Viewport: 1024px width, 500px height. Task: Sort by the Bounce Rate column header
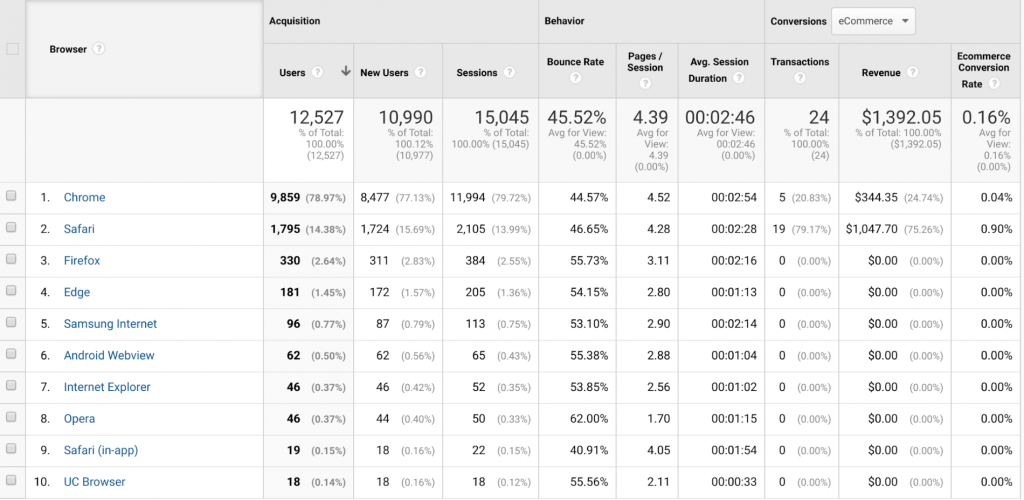coord(575,62)
